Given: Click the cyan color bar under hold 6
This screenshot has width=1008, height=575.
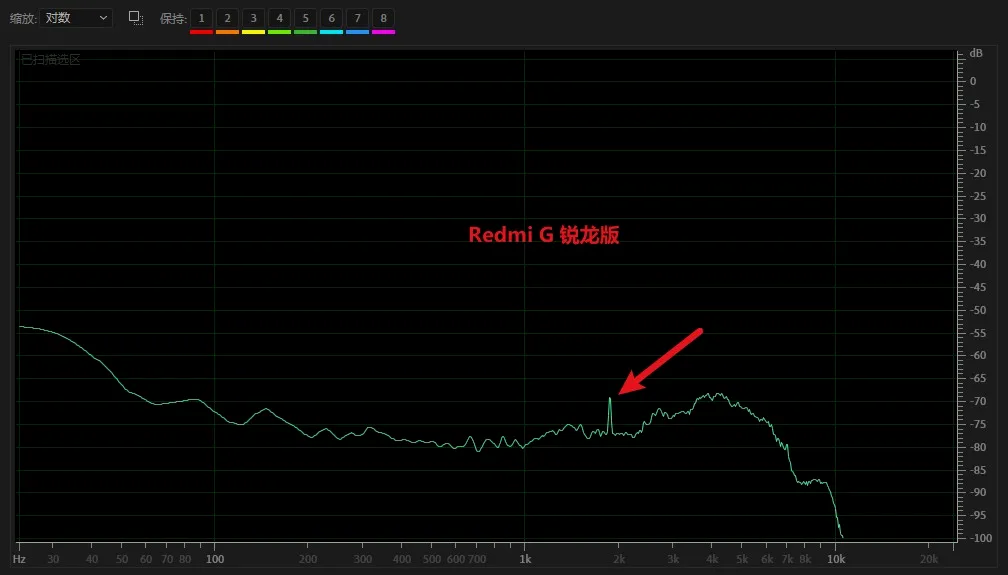Looking at the screenshot, I should [x=332, y=32].
